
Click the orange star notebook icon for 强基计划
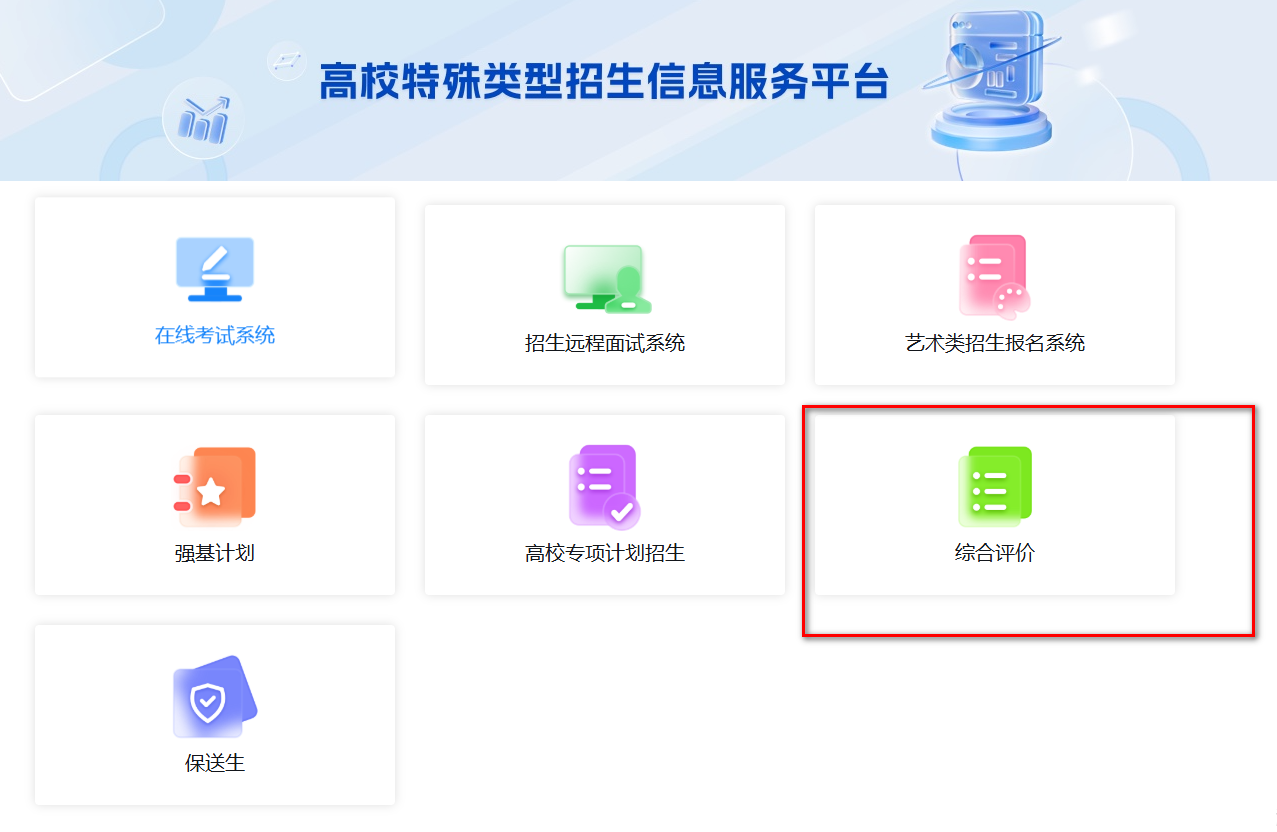(214, 487)
